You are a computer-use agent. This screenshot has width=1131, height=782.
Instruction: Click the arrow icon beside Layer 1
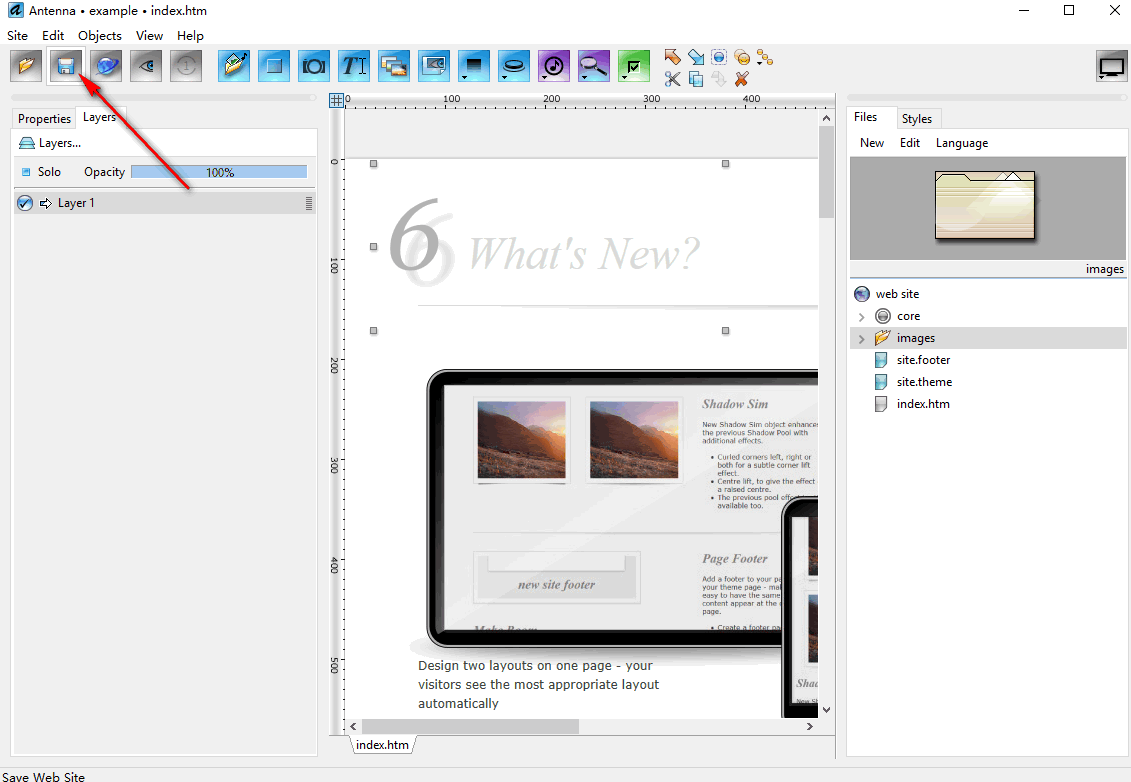[x=45, y=203]
